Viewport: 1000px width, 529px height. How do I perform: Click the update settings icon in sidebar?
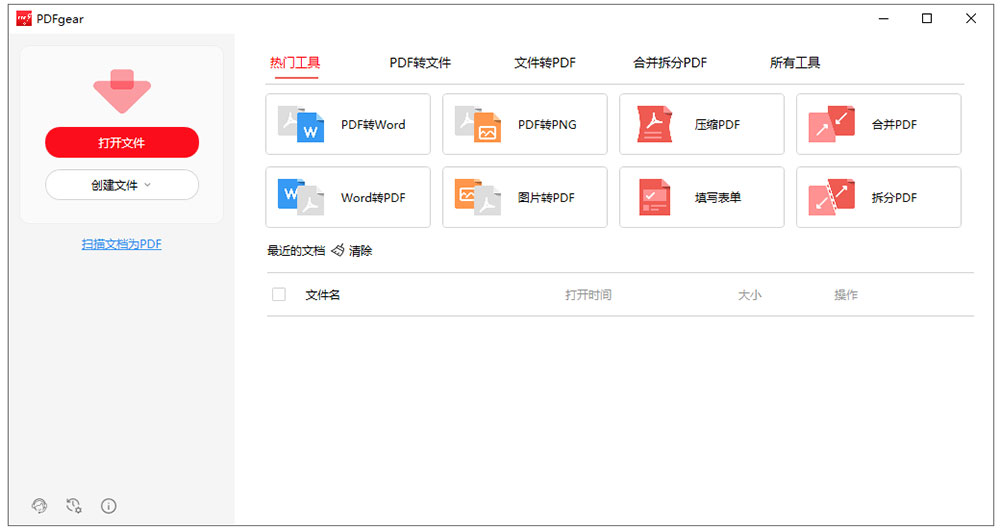click(x=74, y=506)
